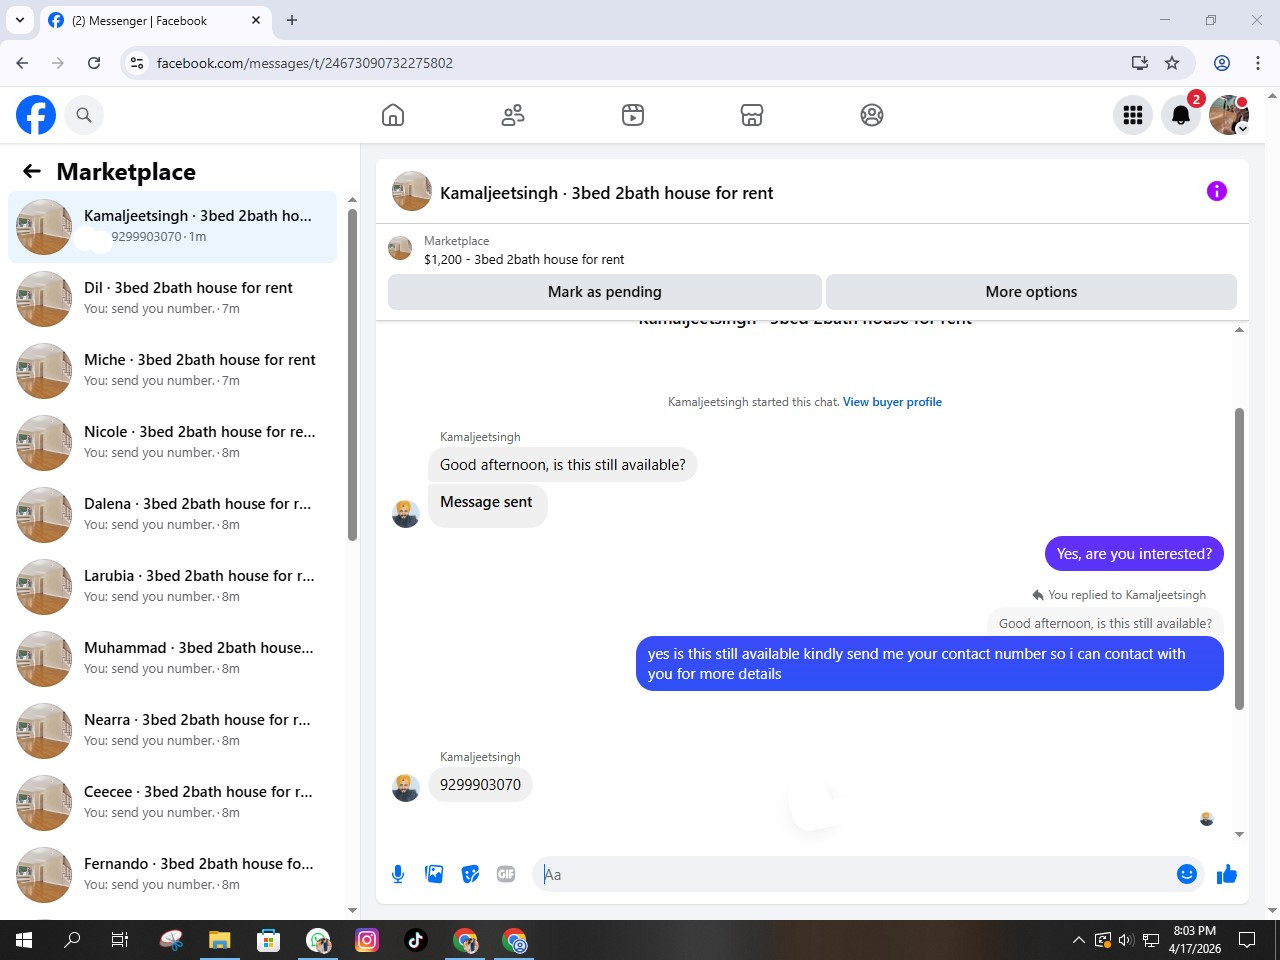Screen dimensions: 1280x960
Task: View site information icon in address bar
Action: [137, 63]
